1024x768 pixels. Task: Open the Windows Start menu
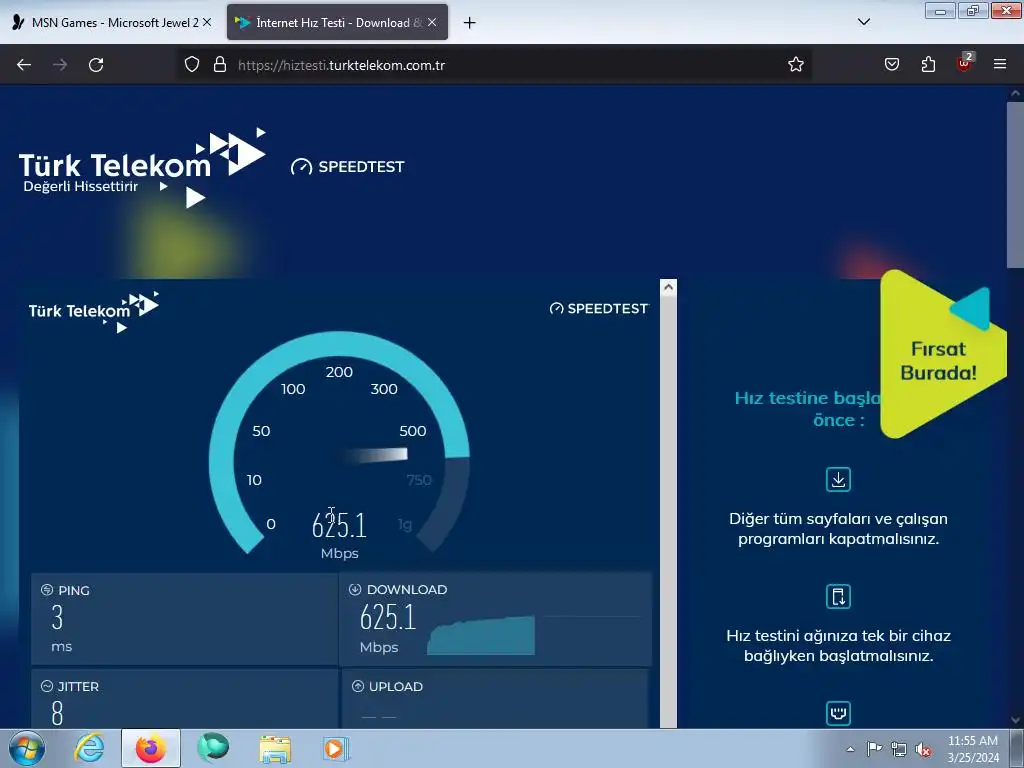coord(26,748)
